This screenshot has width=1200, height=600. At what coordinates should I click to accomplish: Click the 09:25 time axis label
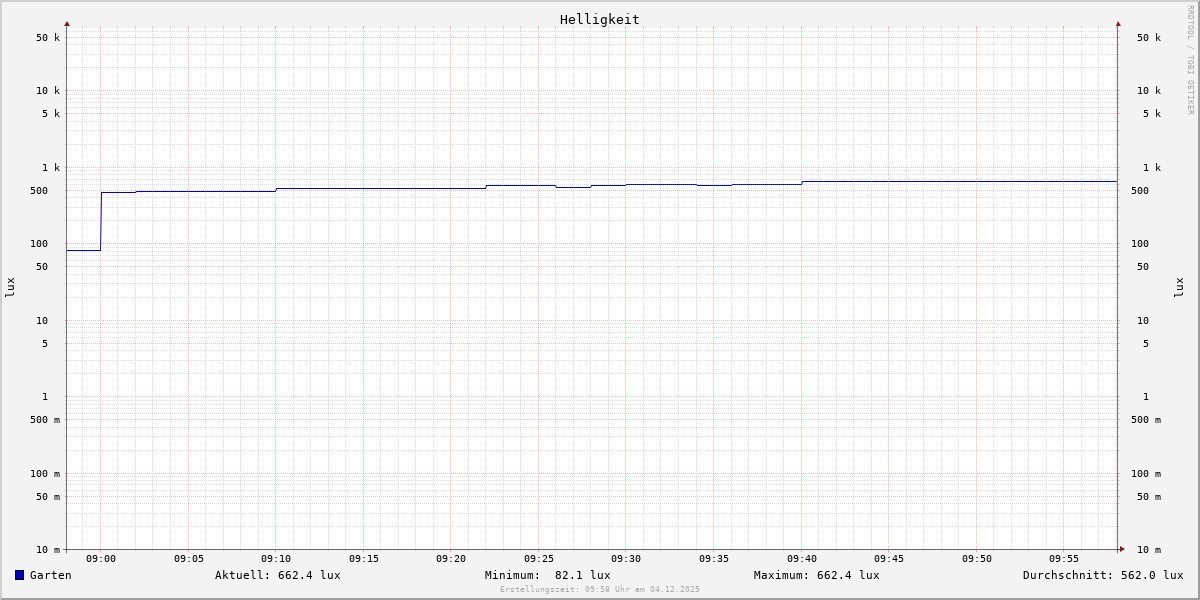tap(539, 559)
